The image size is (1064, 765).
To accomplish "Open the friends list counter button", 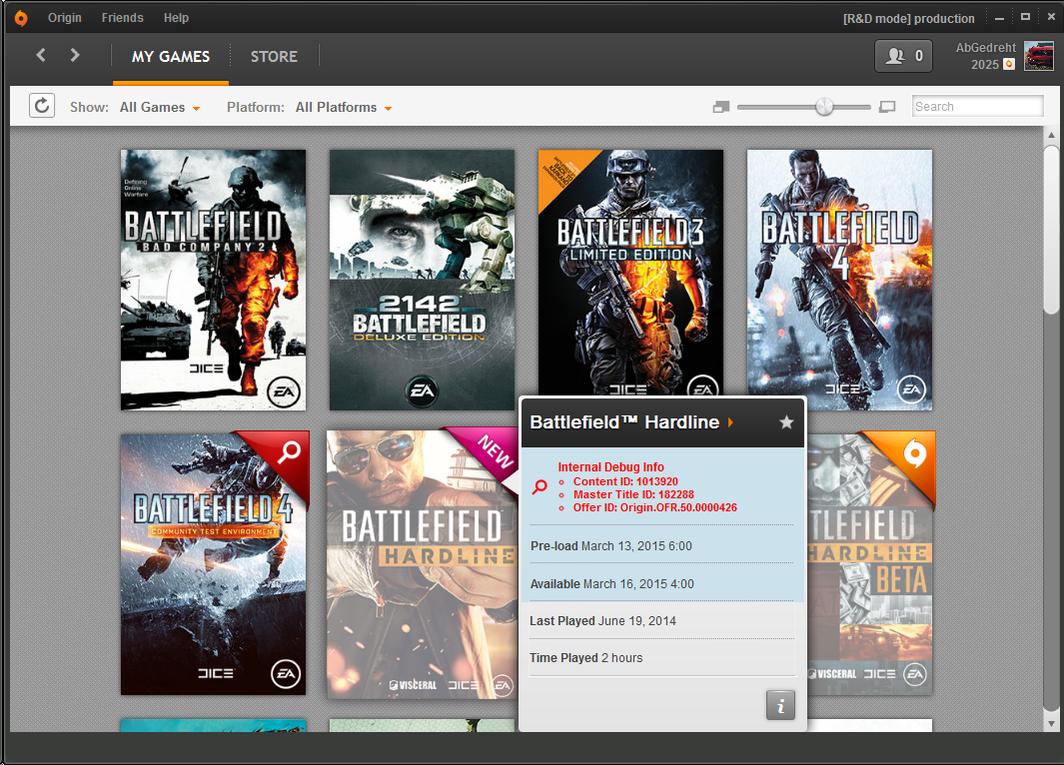I will [903, 56].
